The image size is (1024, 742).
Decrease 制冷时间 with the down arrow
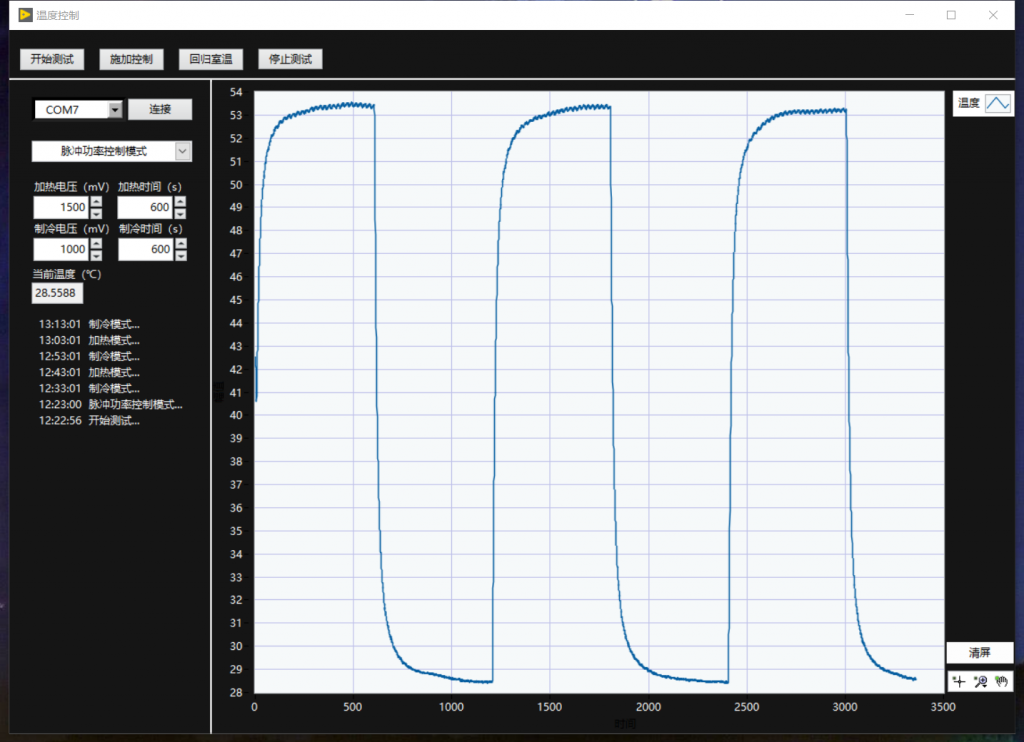[x=180, y=255]
